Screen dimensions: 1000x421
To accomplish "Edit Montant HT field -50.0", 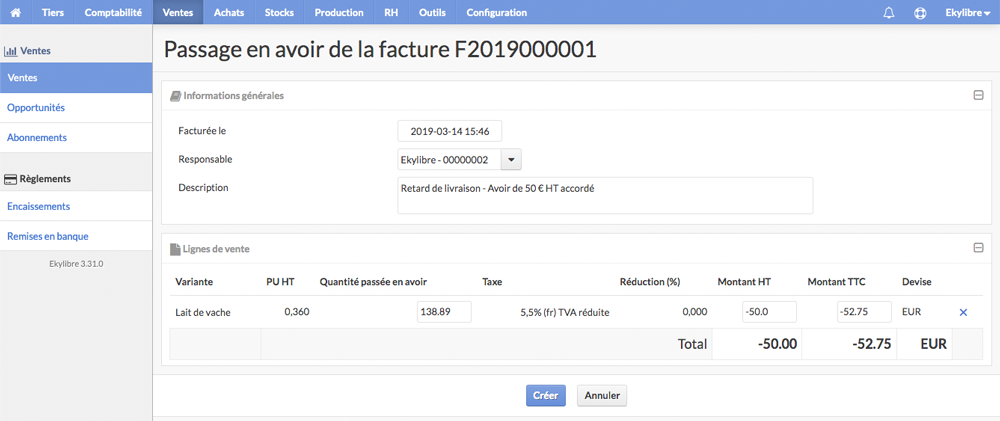I will point(769,313).
